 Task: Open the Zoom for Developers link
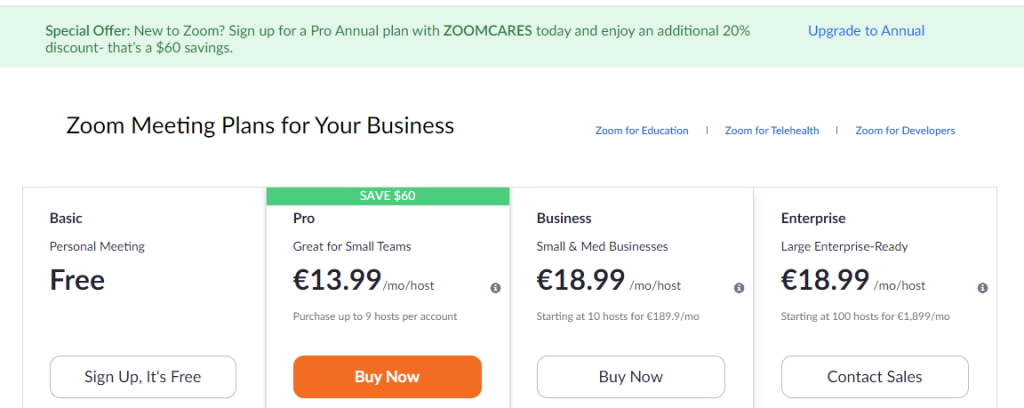pyautogui.click(x=905, y=131)
